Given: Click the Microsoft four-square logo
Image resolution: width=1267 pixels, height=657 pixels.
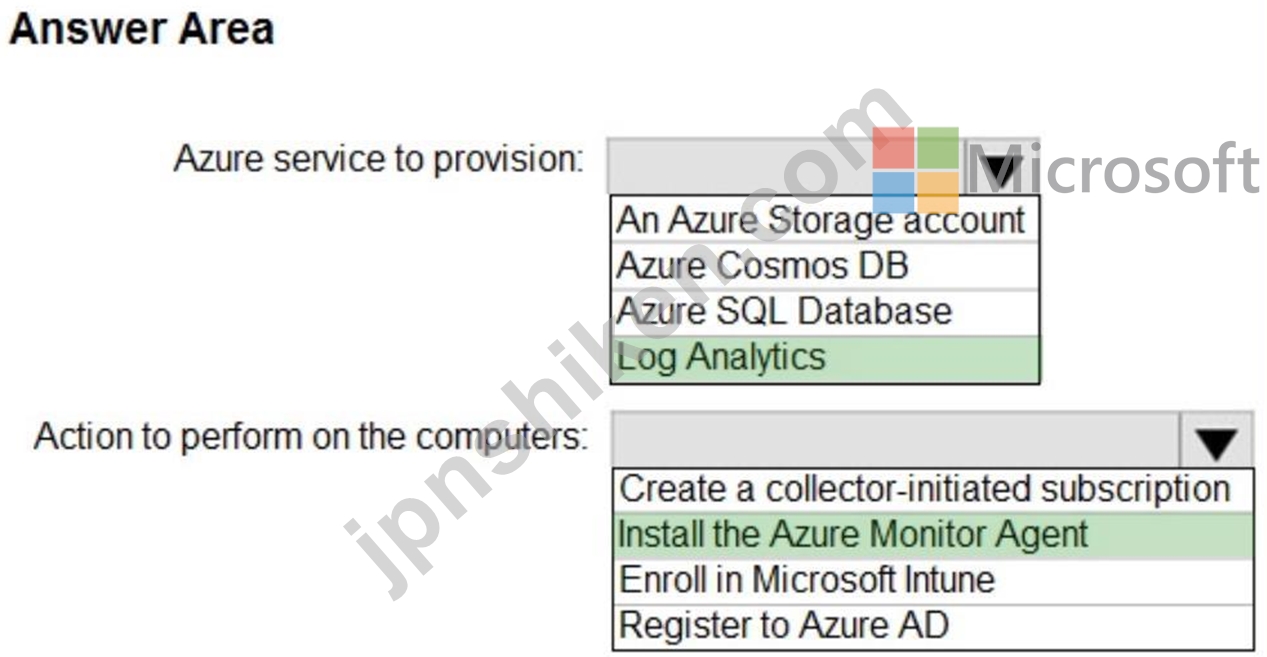Looking at the screenshot, I should [915, 170].
